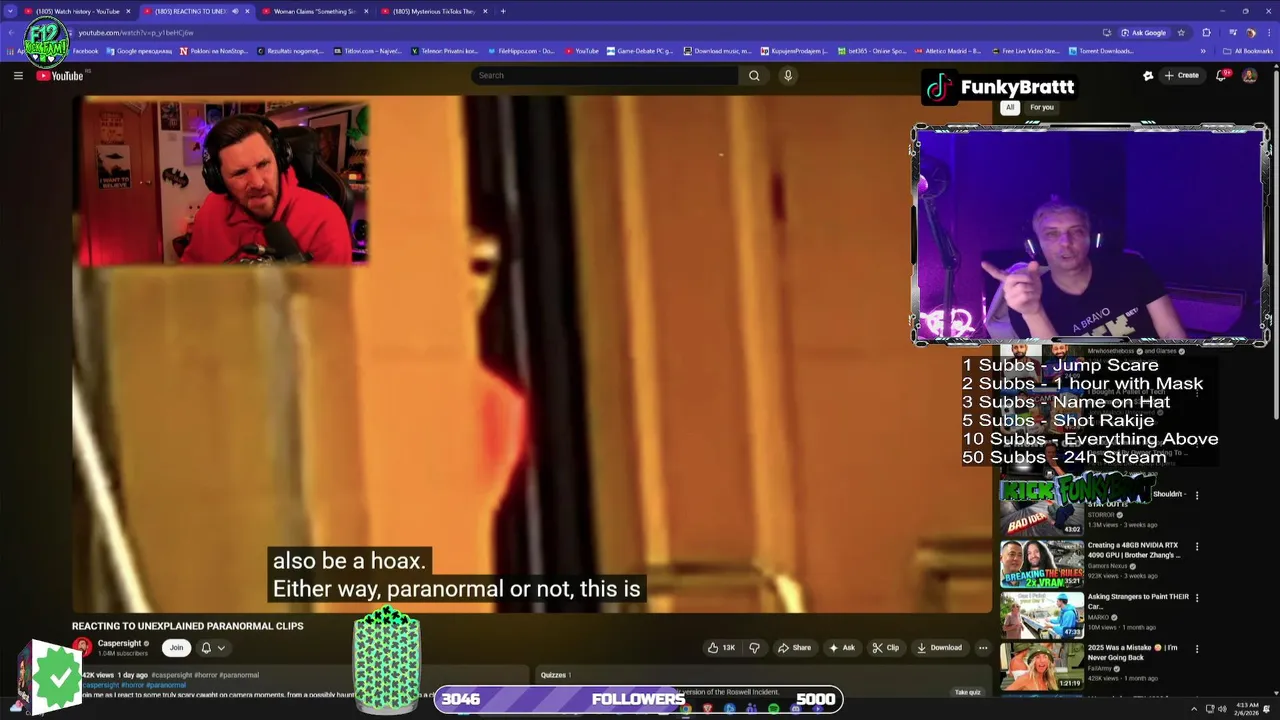The image size is (1280, 720).
Task: Bookmark this page with star icon
Action: coord(1181,33)
